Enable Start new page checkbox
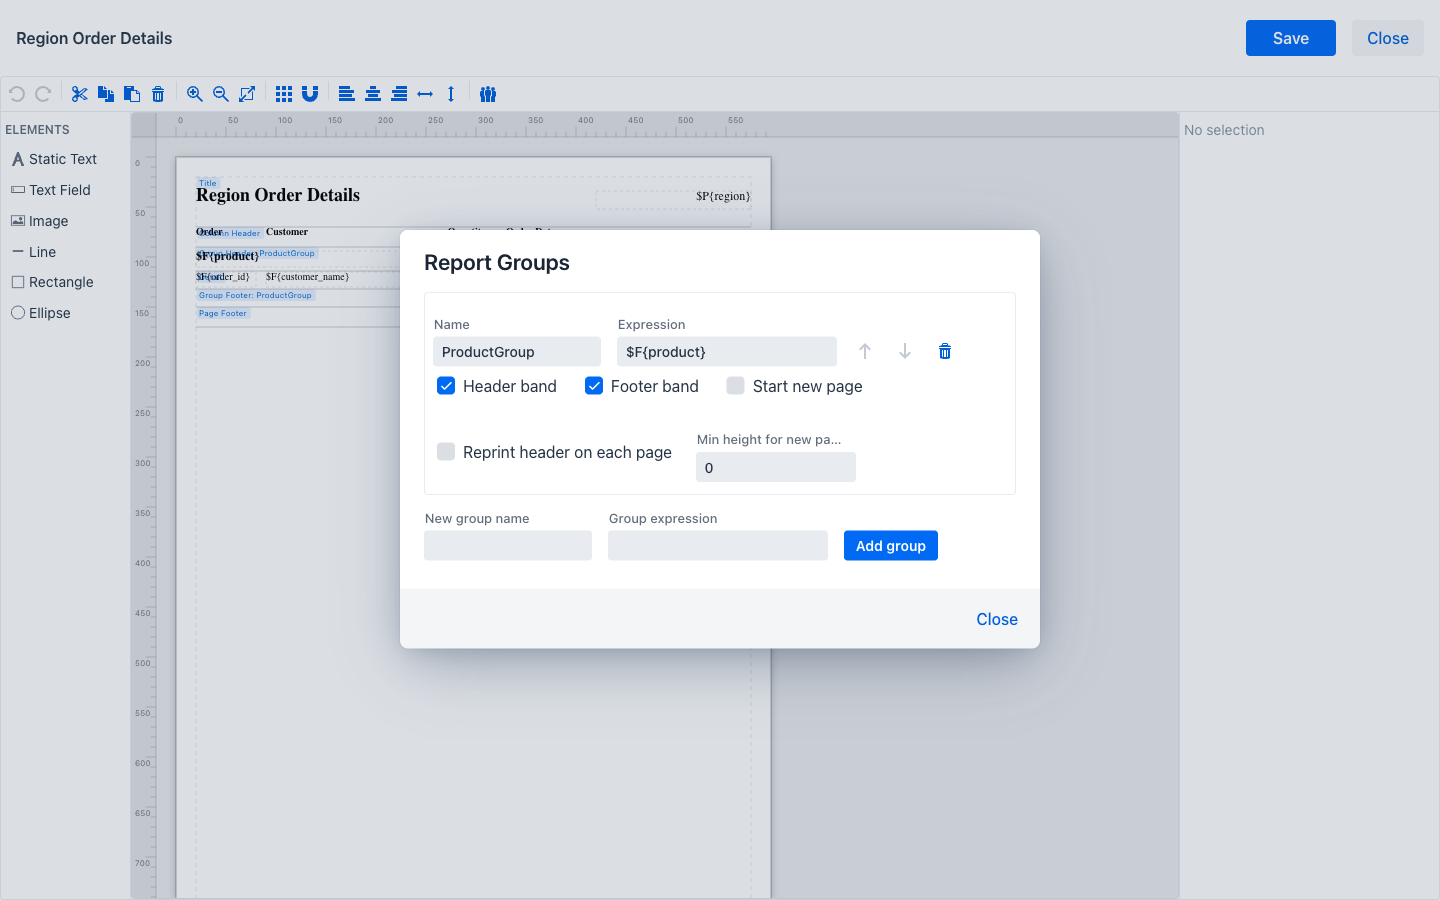 (x=736, y=386)
